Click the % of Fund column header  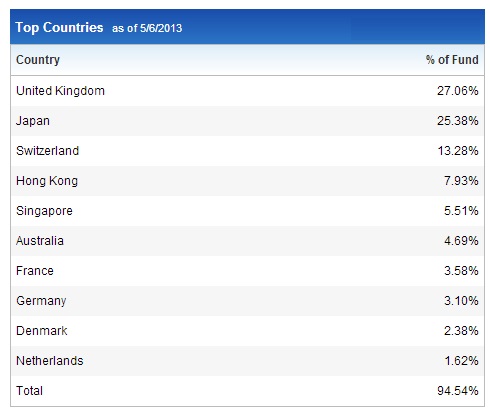click(452, 60)
